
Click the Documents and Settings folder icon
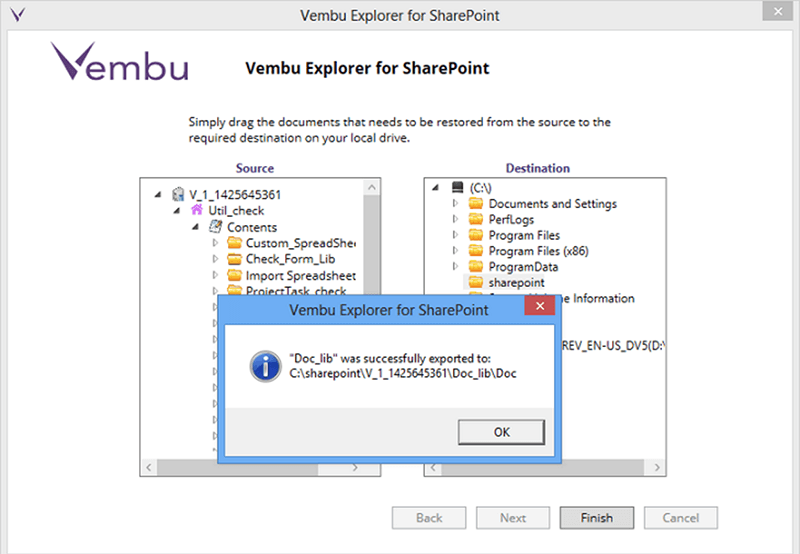tap(476, 204)
